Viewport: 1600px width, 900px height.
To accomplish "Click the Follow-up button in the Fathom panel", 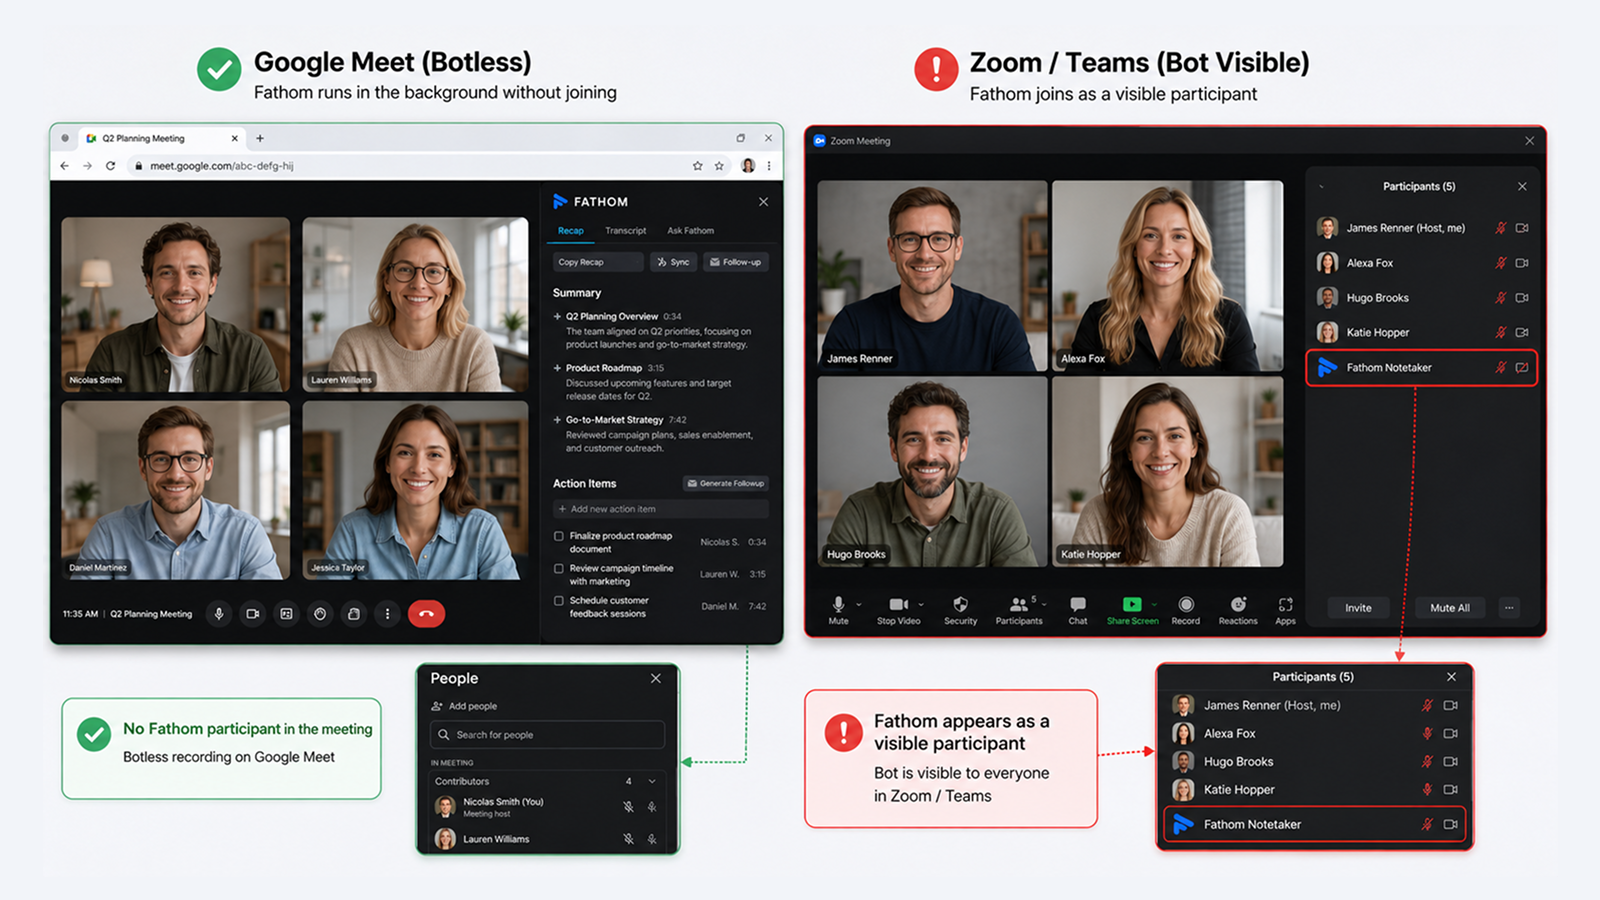I will click(x=735, y=262).
